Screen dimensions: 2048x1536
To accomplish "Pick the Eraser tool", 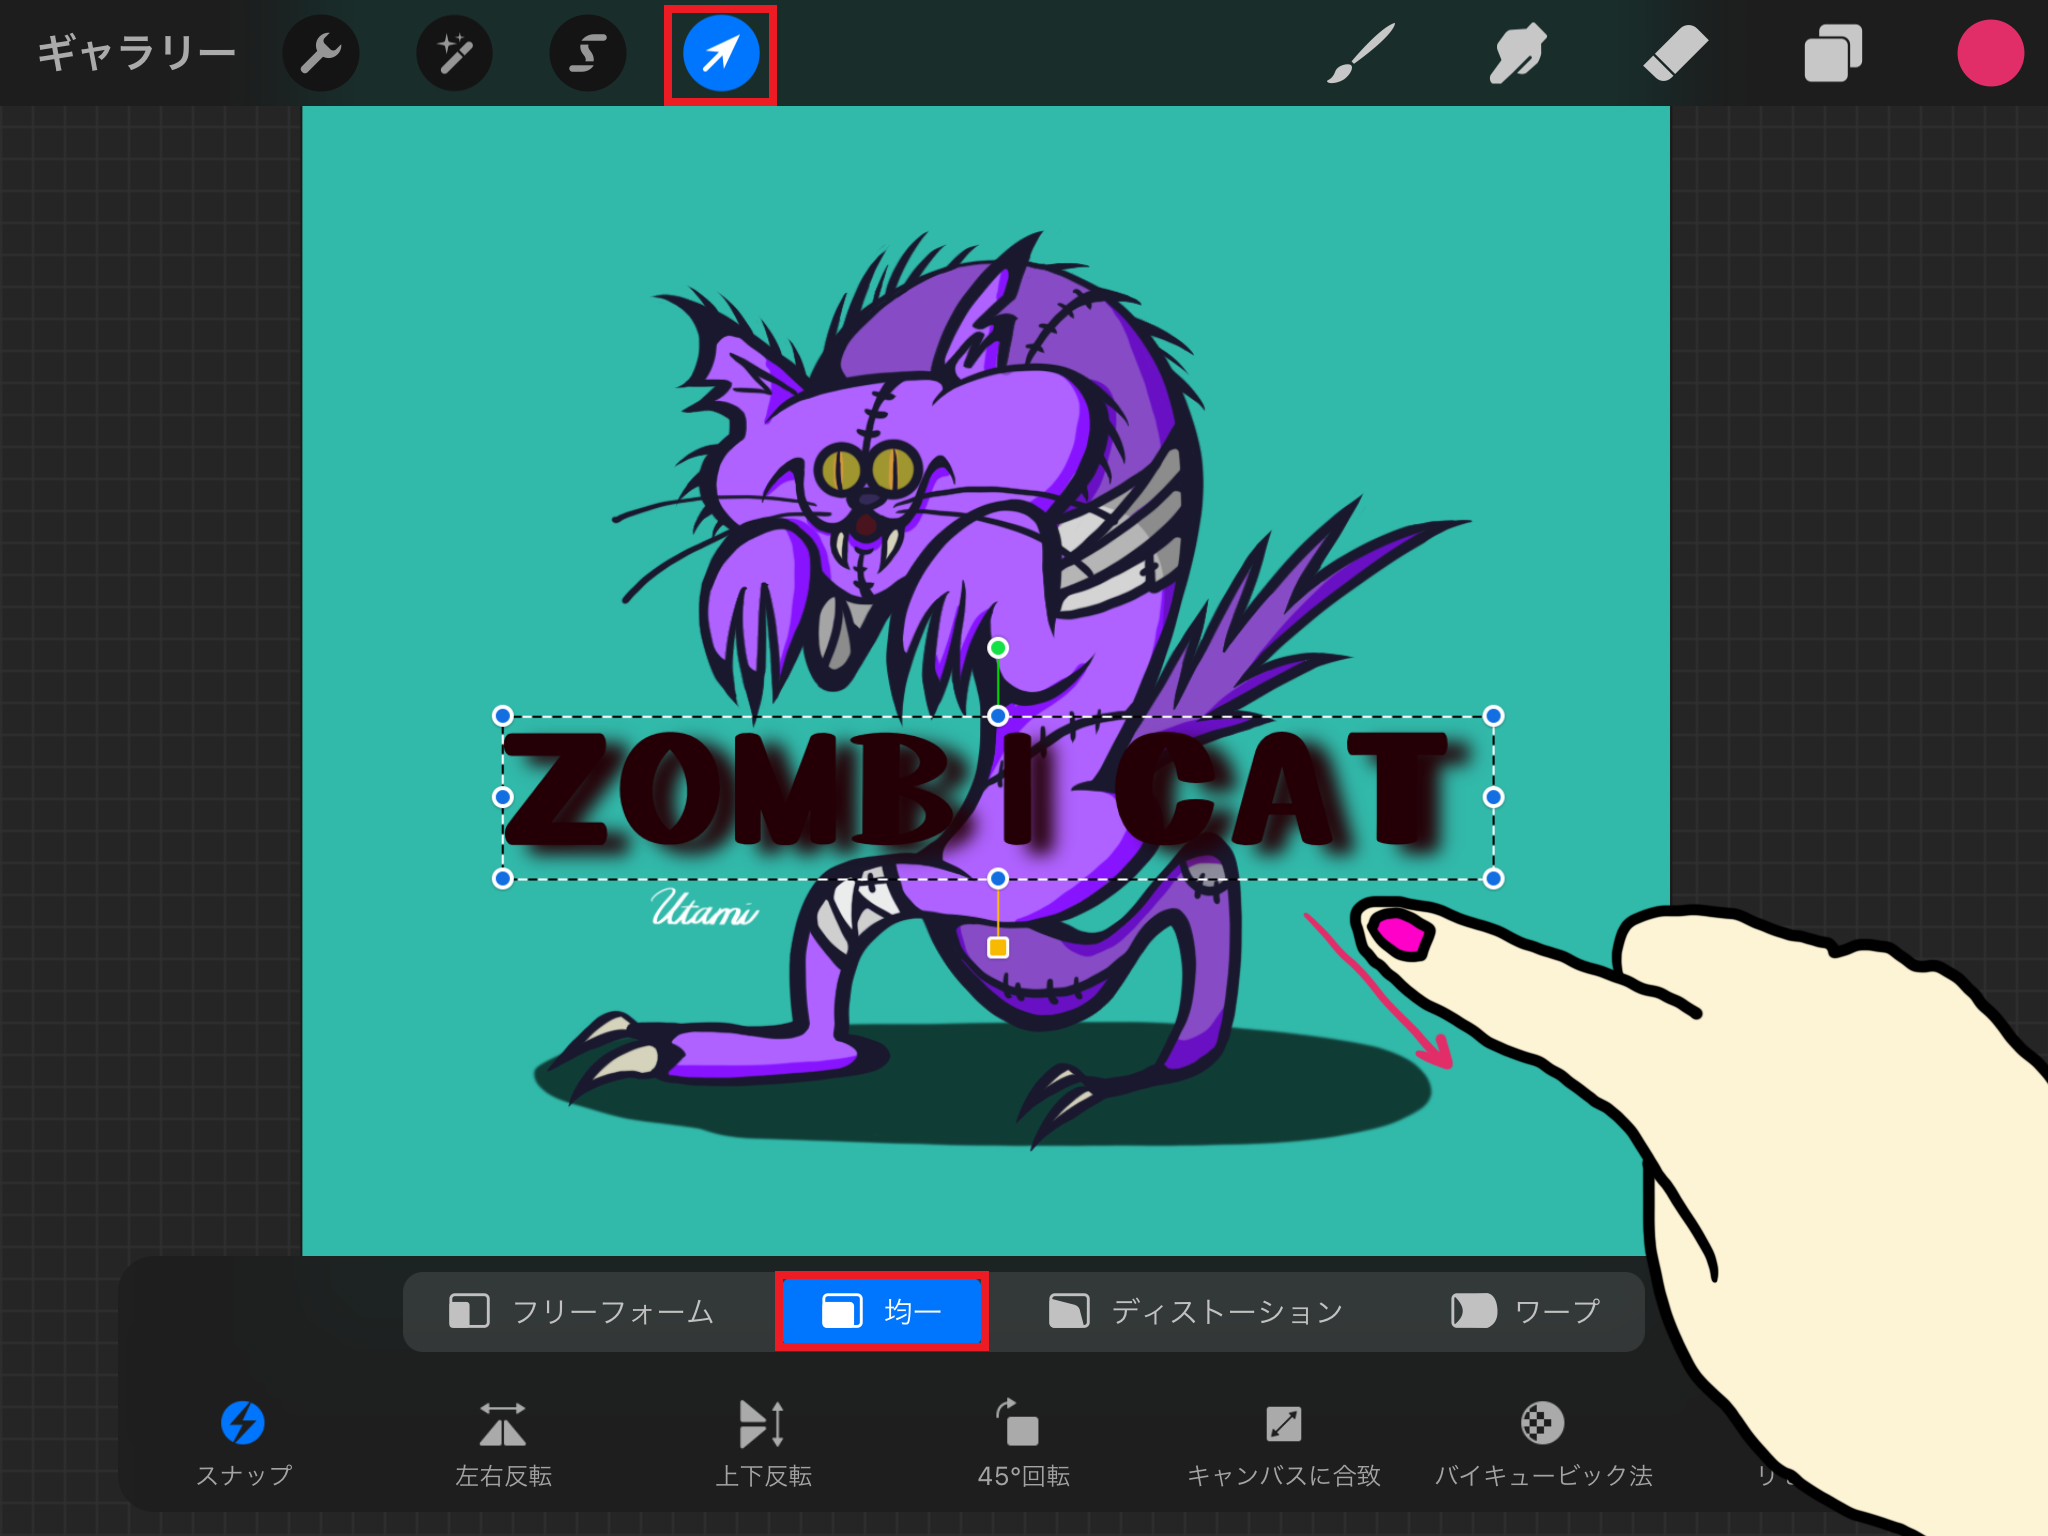I will point(1676,52).
